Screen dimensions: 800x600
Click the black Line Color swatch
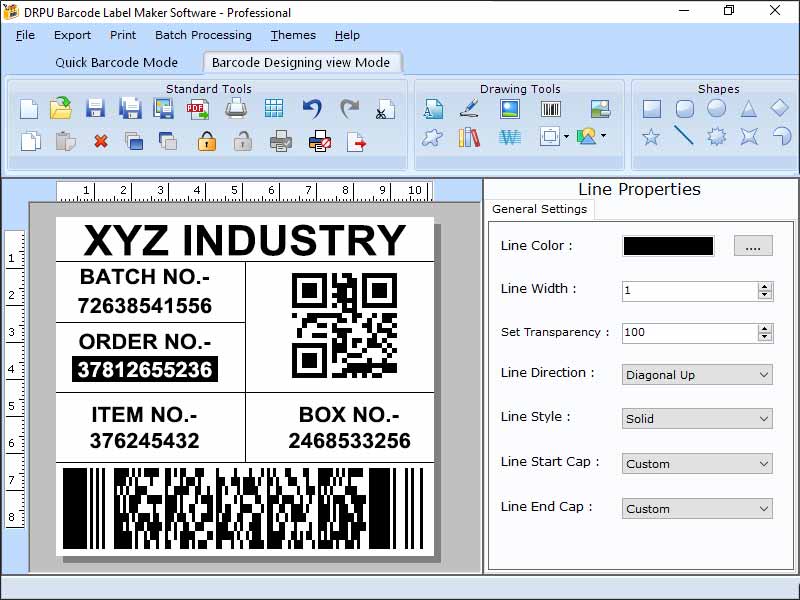pyautogui.click(x=668, y=246)
